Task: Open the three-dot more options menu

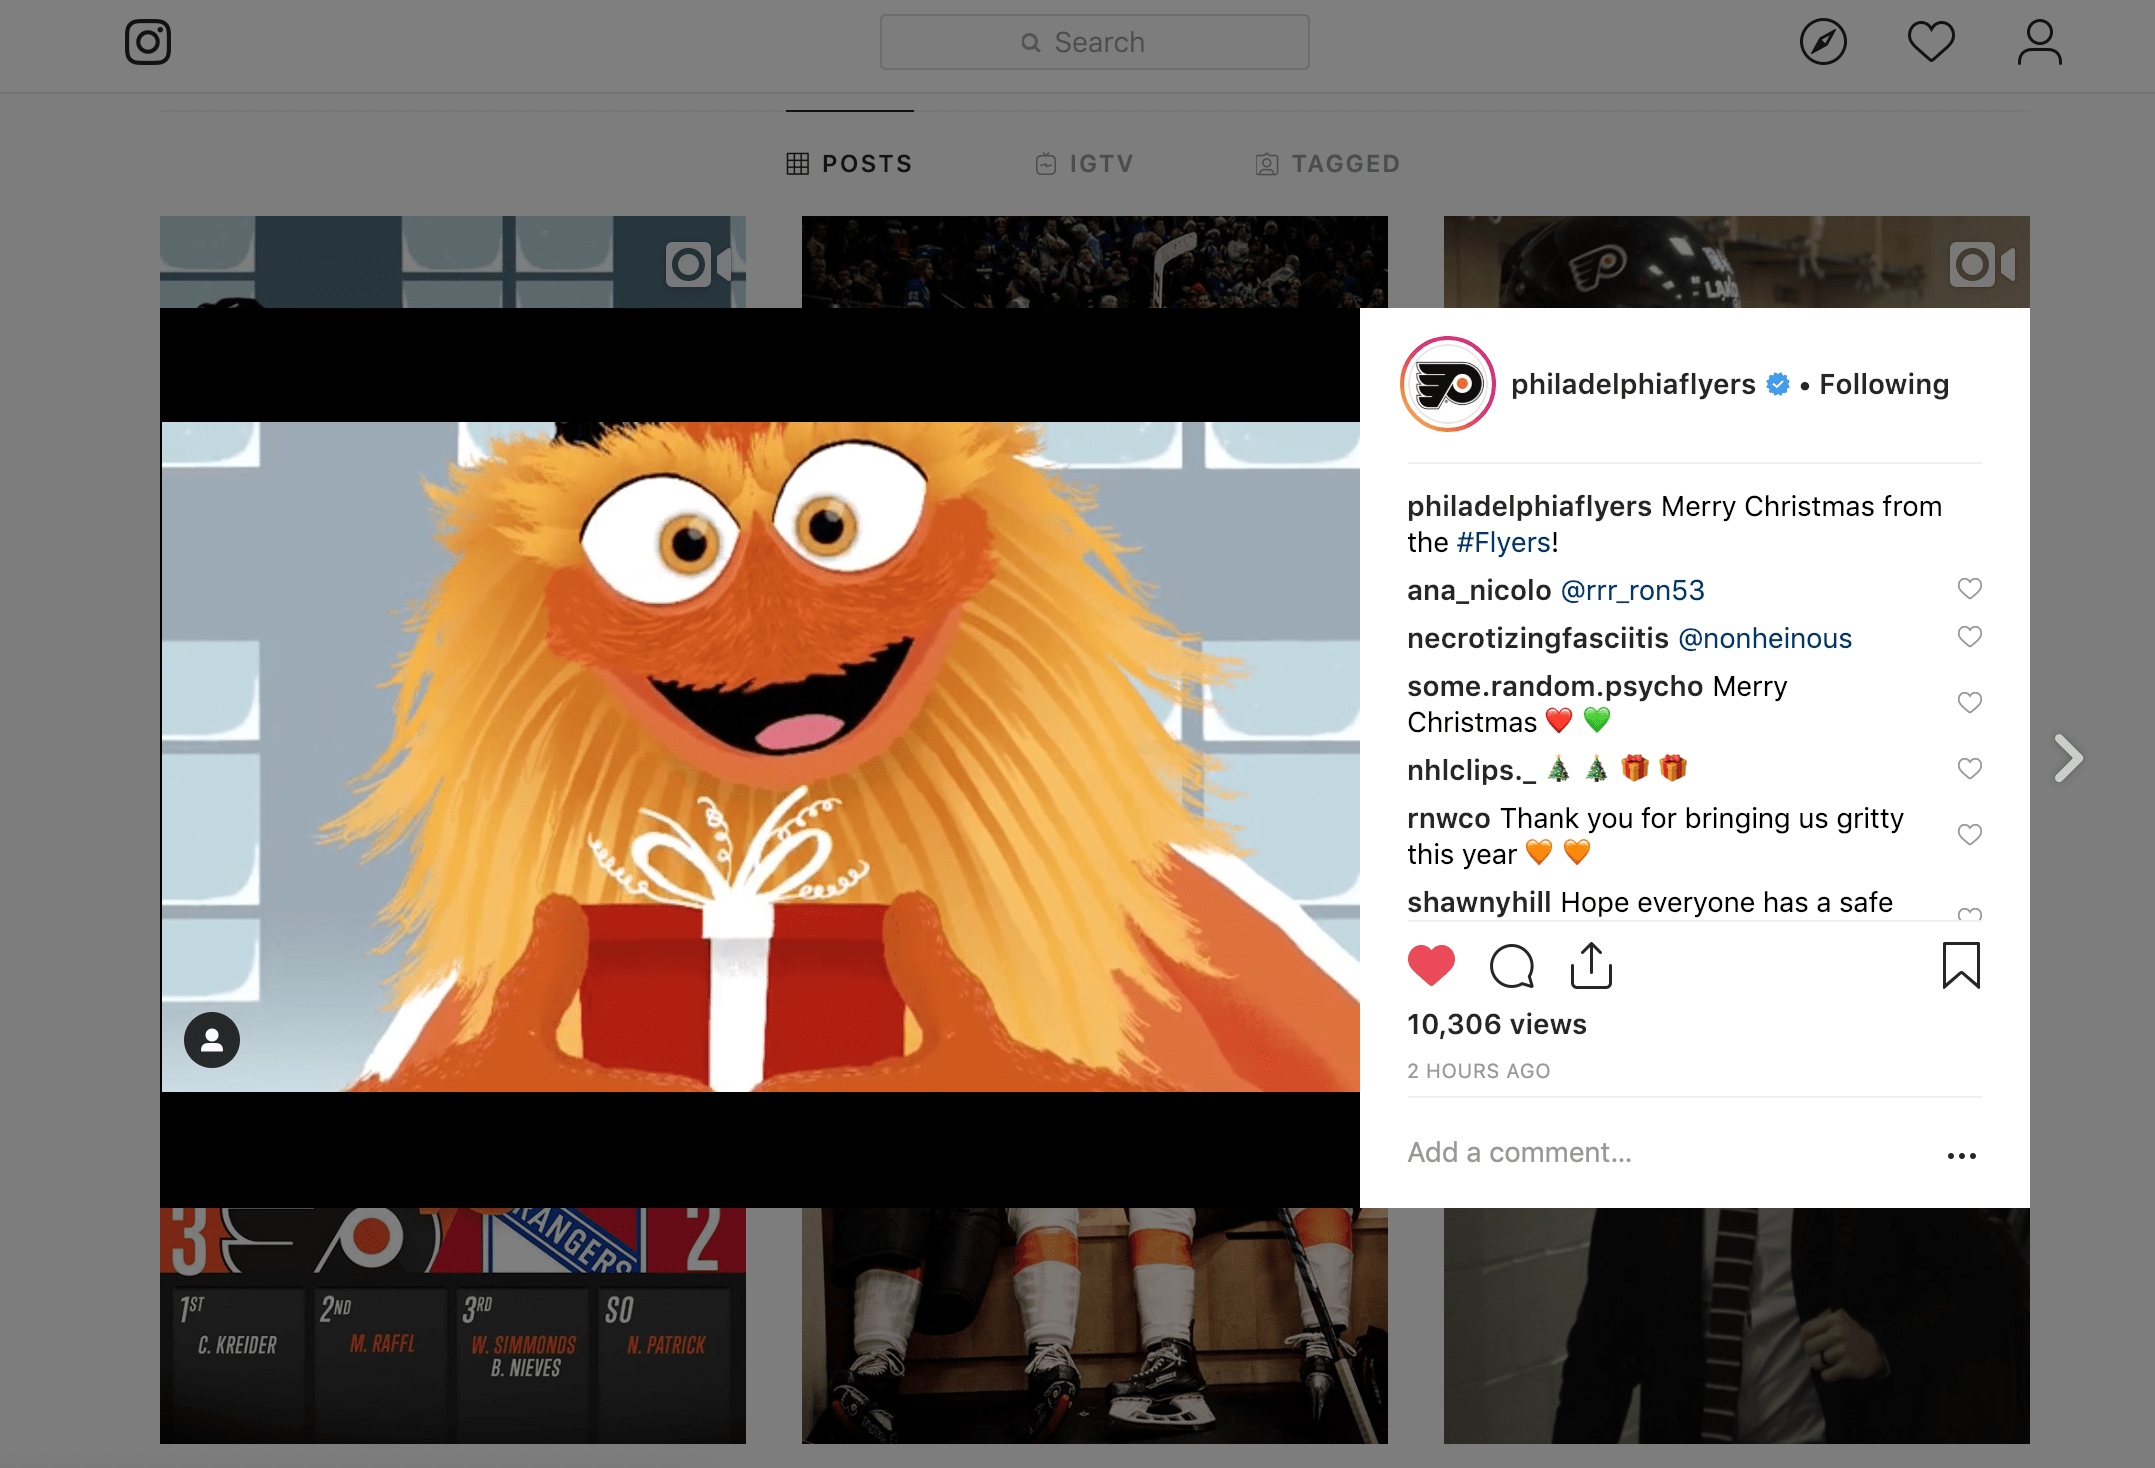Action: point(1961,1155)
